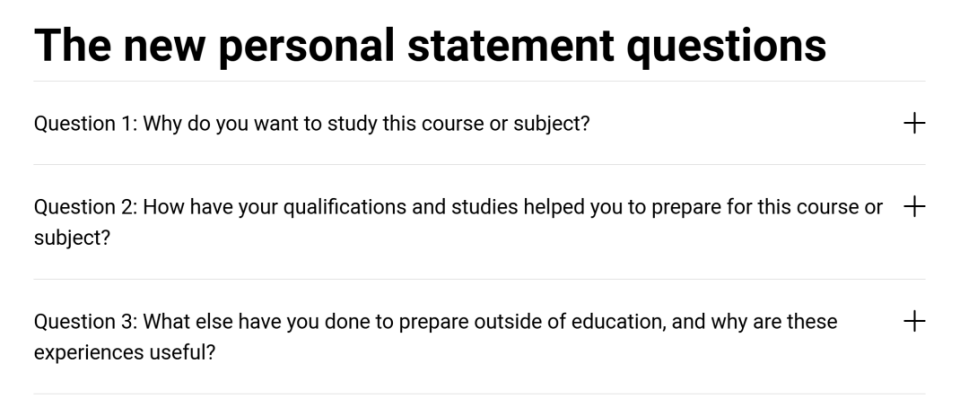Click the plus icon for Question 1
The image size is (960, 407).
click(x=914, y=123)
